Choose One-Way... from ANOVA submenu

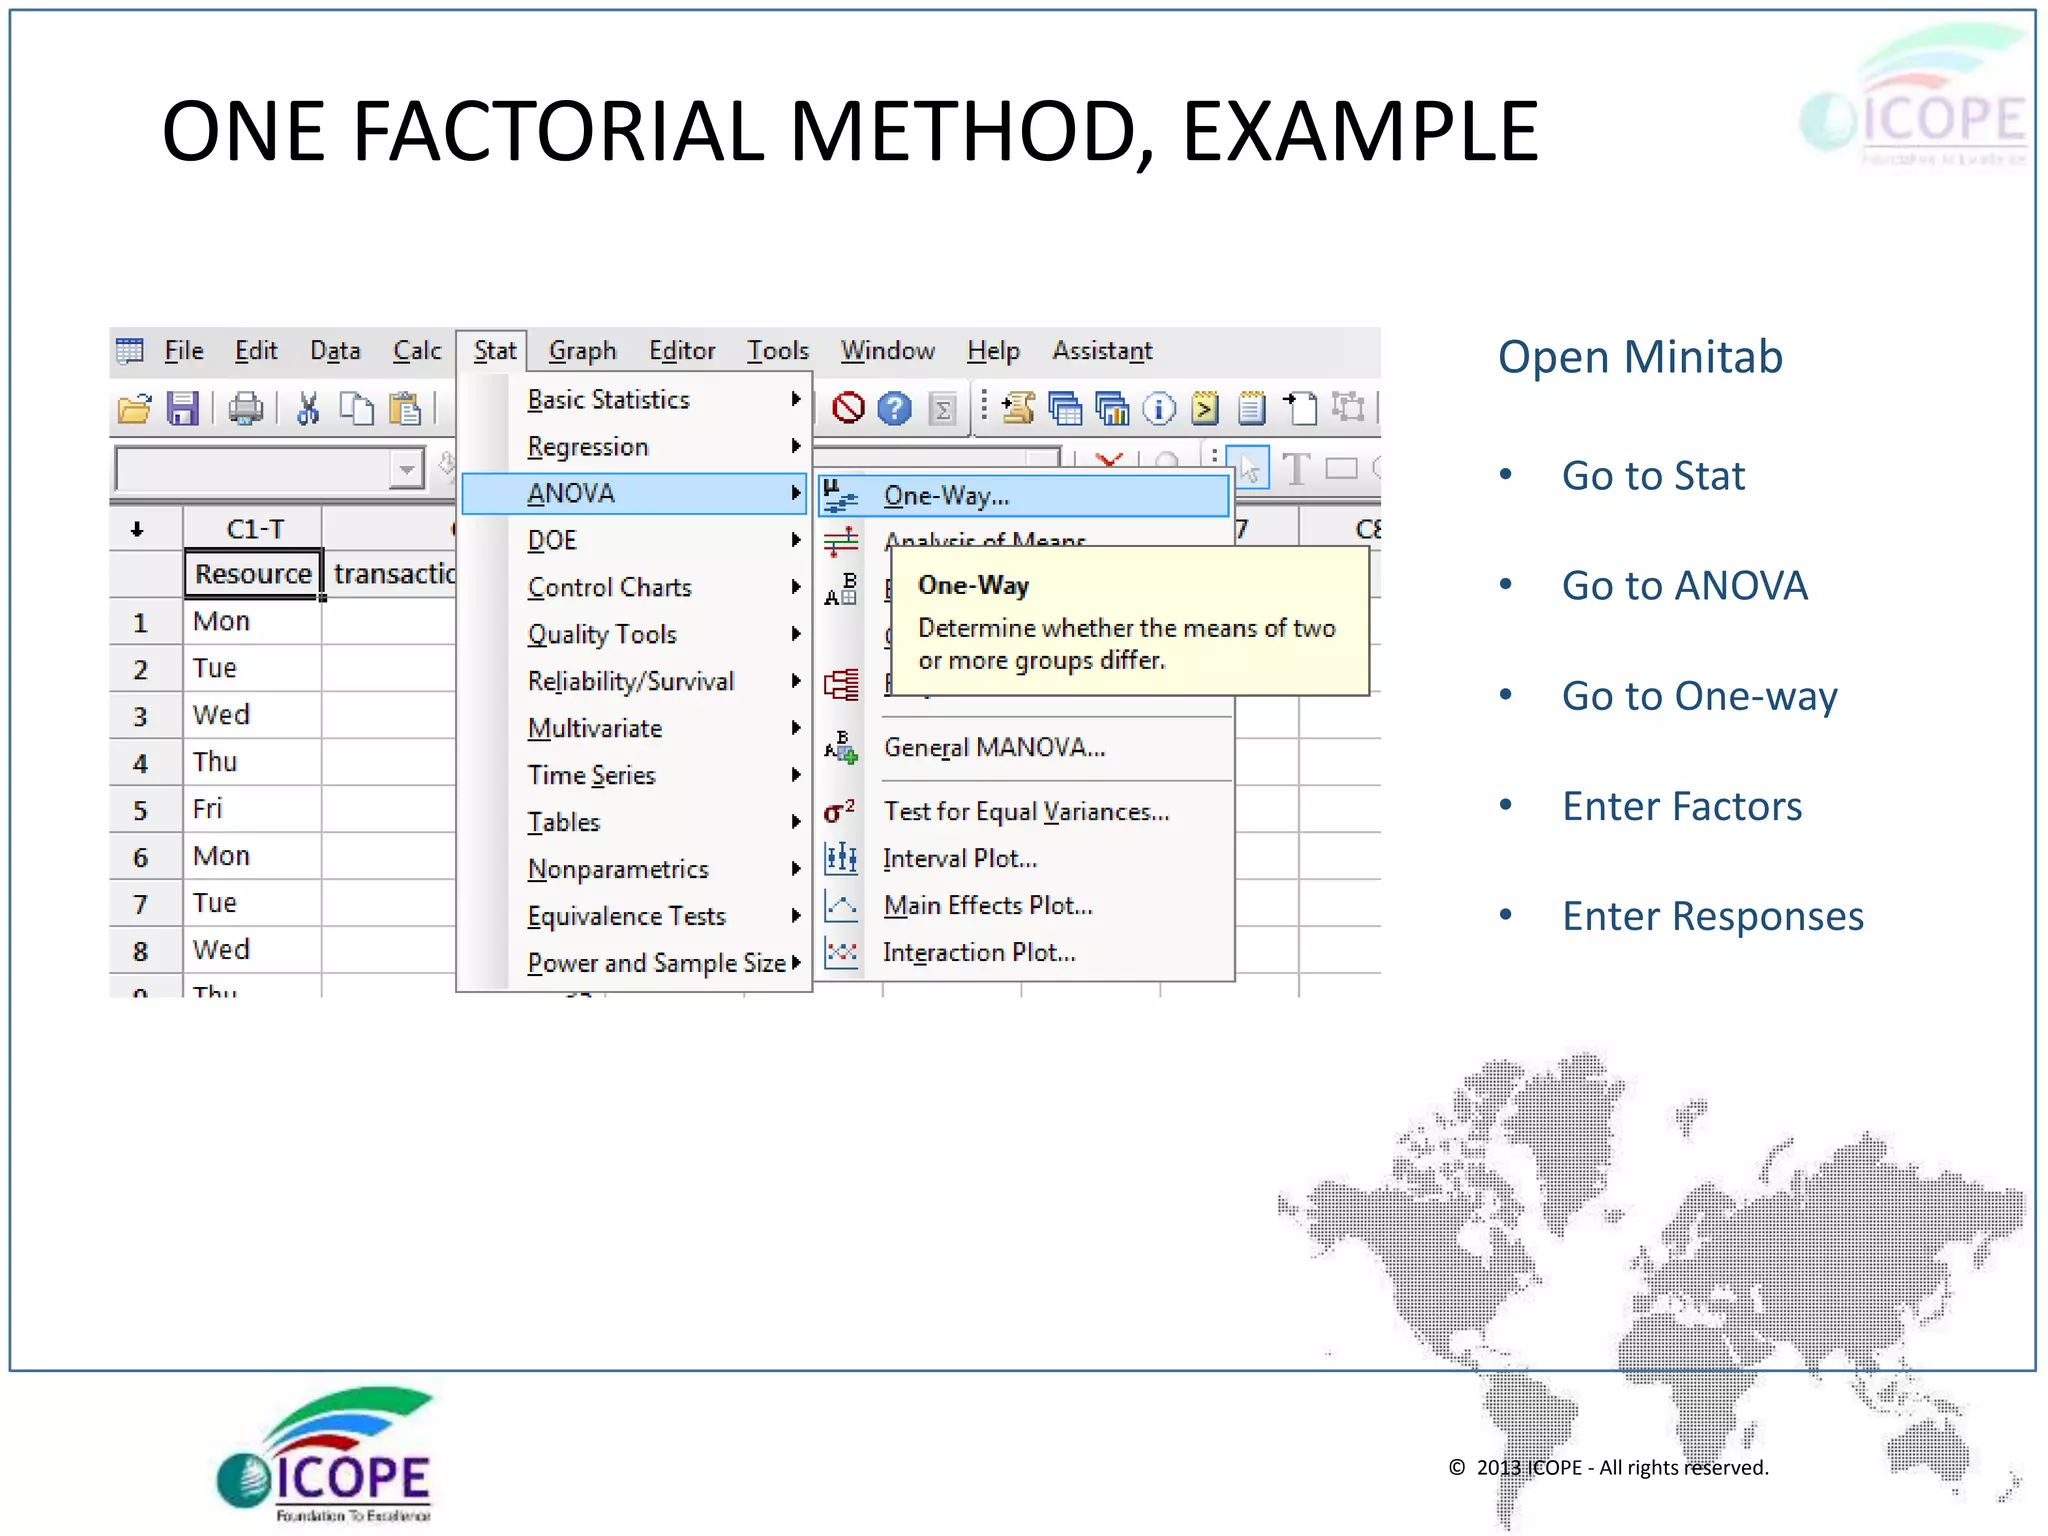[x=1024, y=496]
